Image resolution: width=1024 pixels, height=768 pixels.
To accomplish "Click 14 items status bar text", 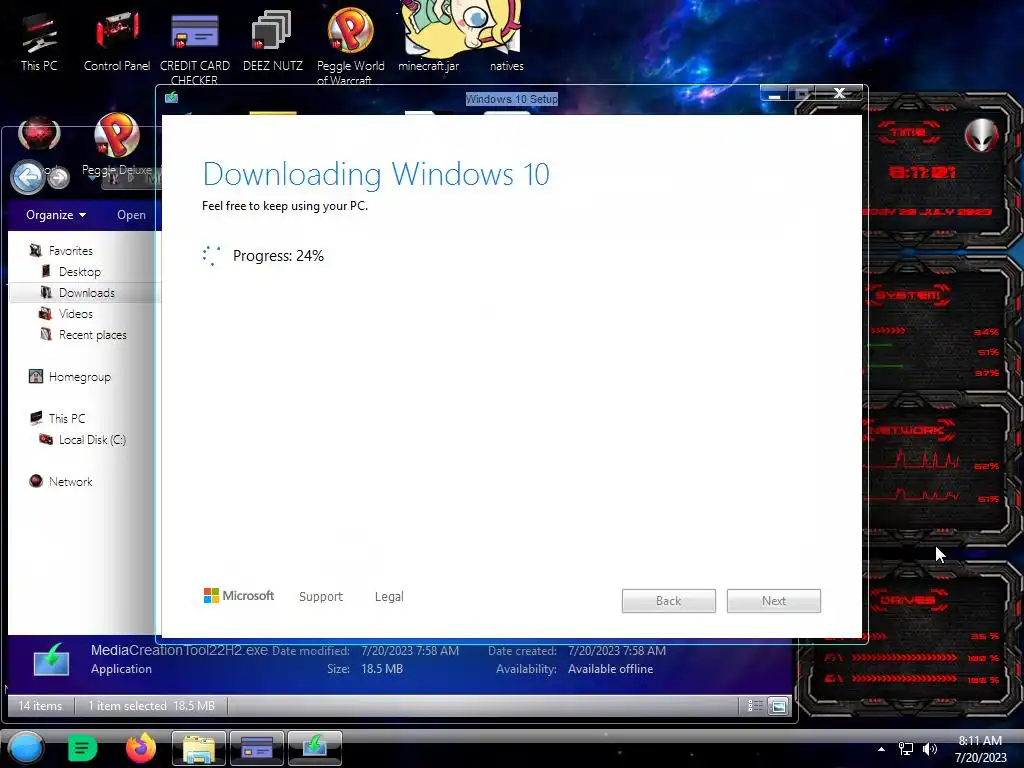I will click(x=40, y=705).
